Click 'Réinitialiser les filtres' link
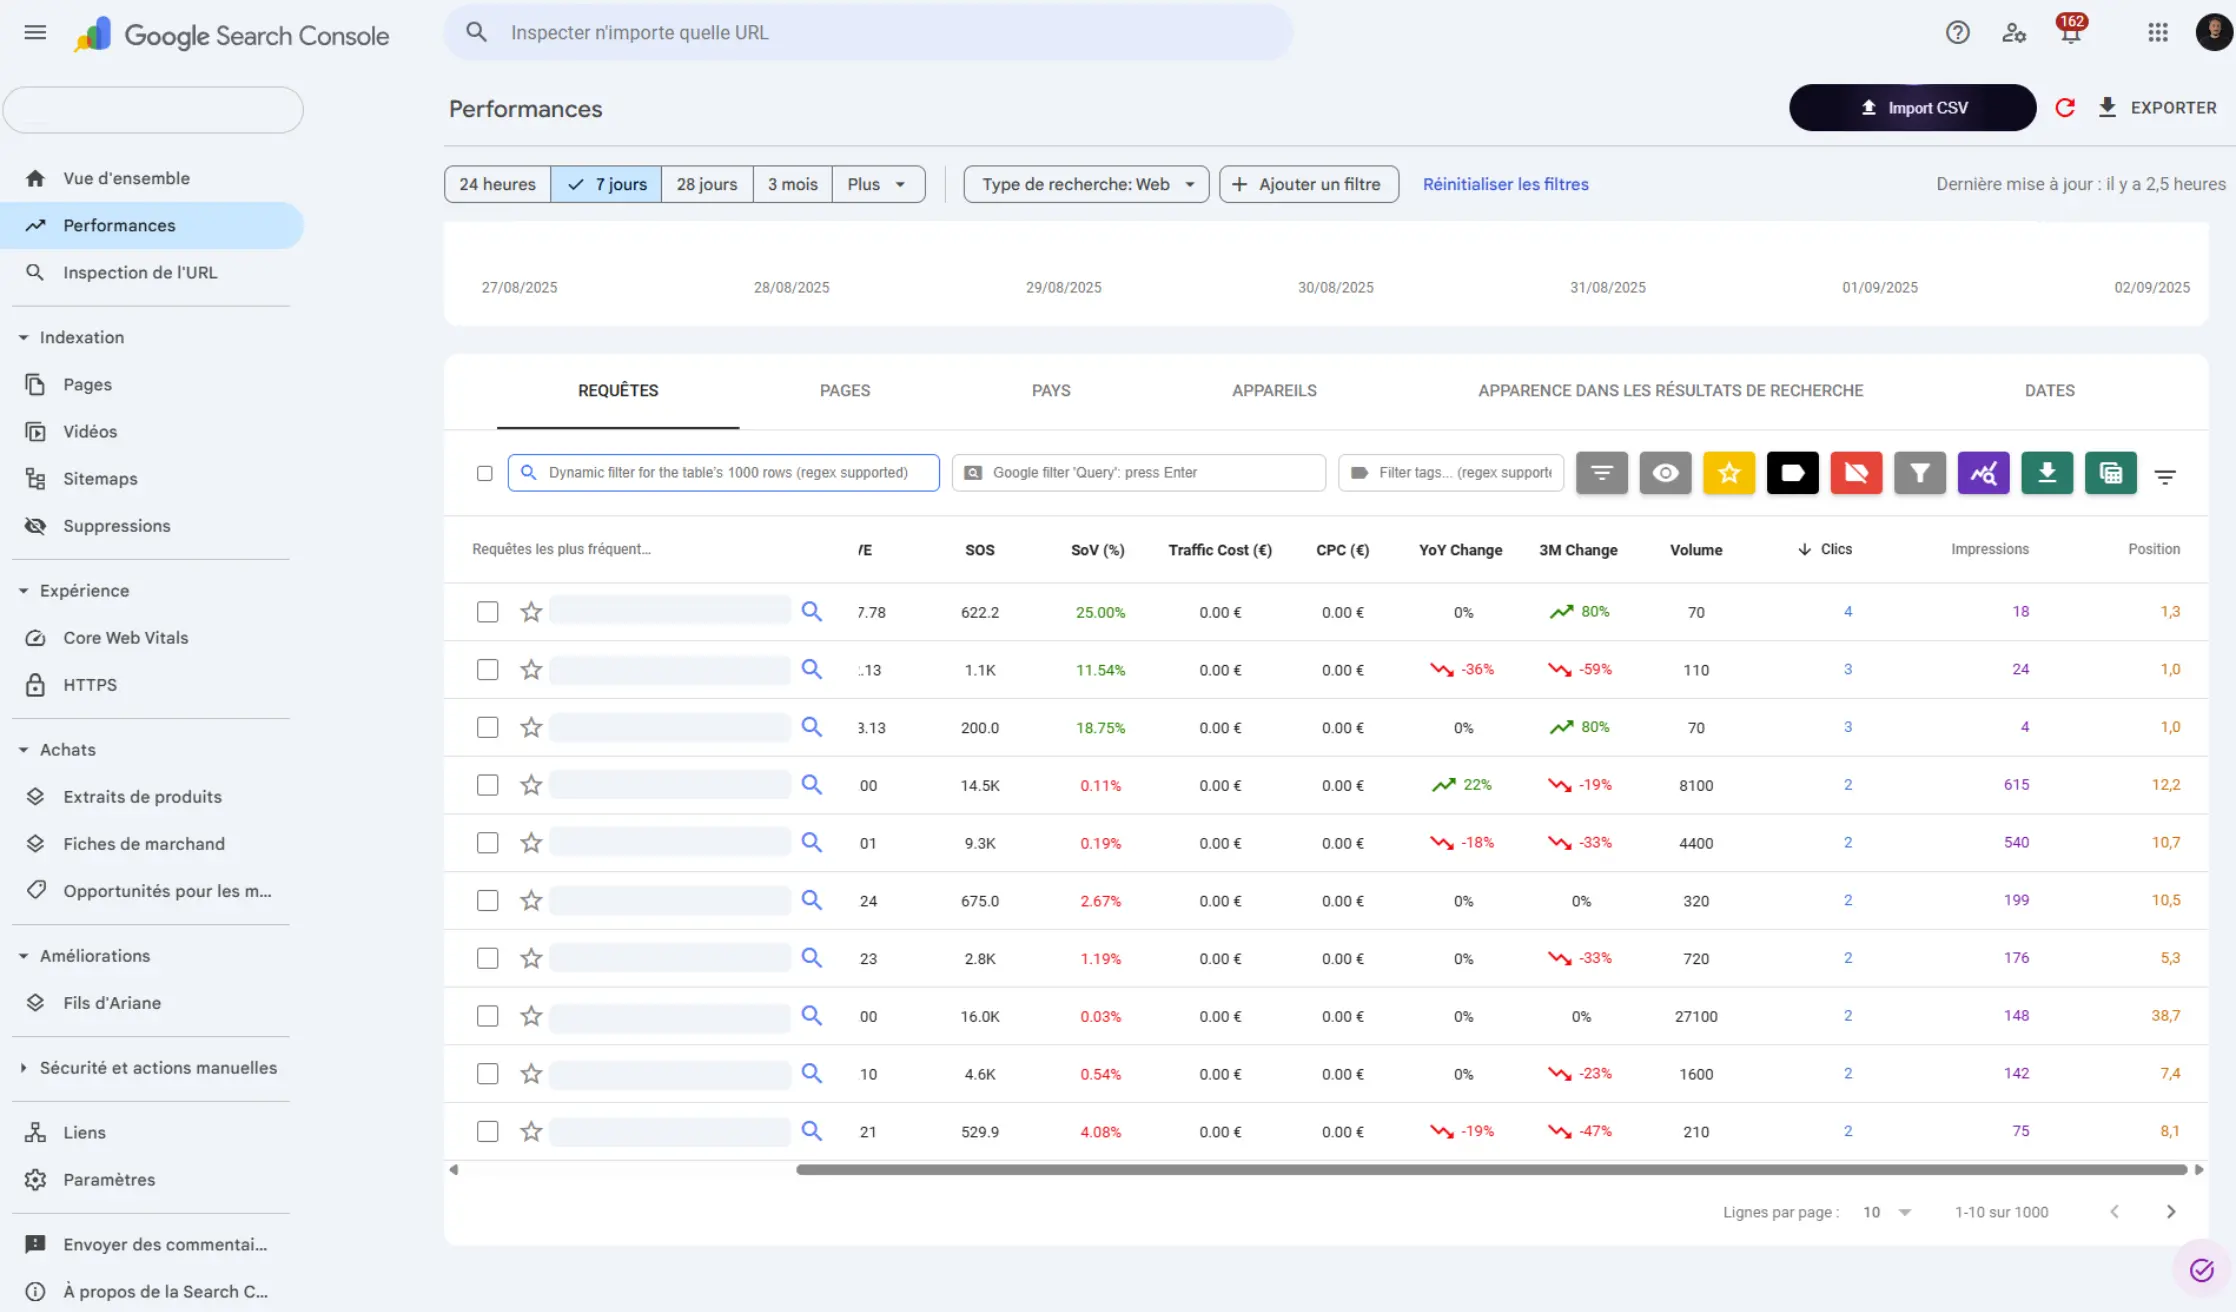The image size is (2236, 1312). tap(1505, 184)
